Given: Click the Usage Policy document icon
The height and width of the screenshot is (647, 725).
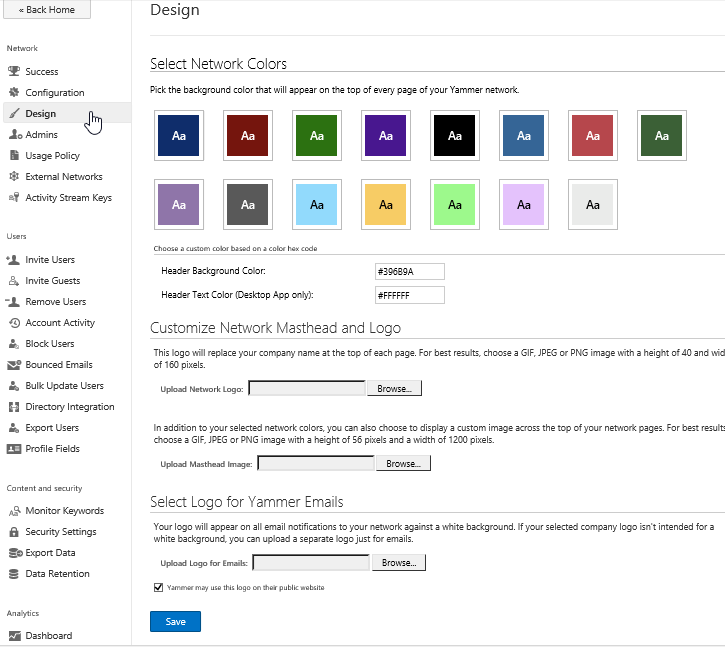Looking at the screenshot, I should coord(14,156).
